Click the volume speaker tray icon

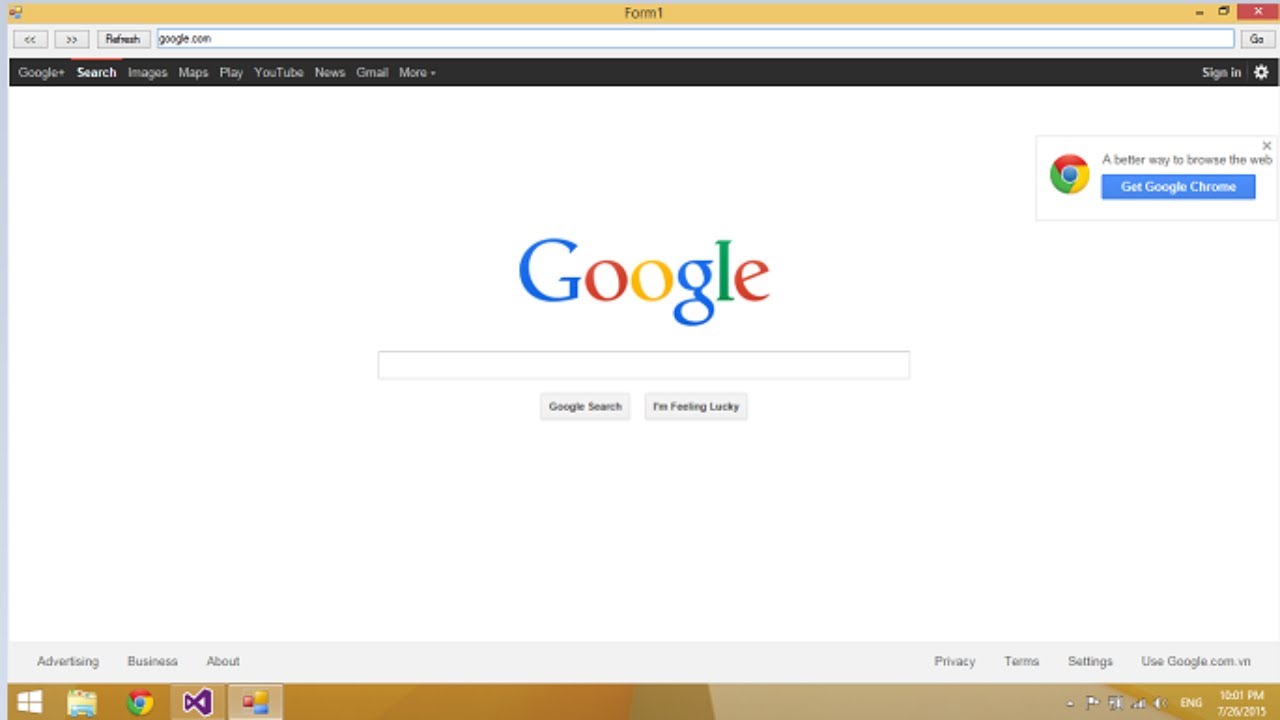coord(1161,703)
